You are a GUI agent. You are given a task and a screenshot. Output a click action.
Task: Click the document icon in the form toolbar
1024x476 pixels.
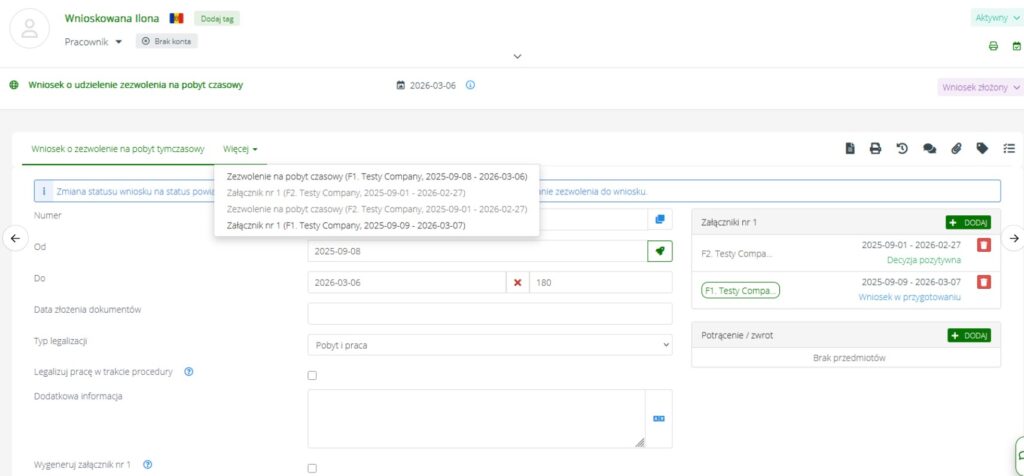point(850,149)
